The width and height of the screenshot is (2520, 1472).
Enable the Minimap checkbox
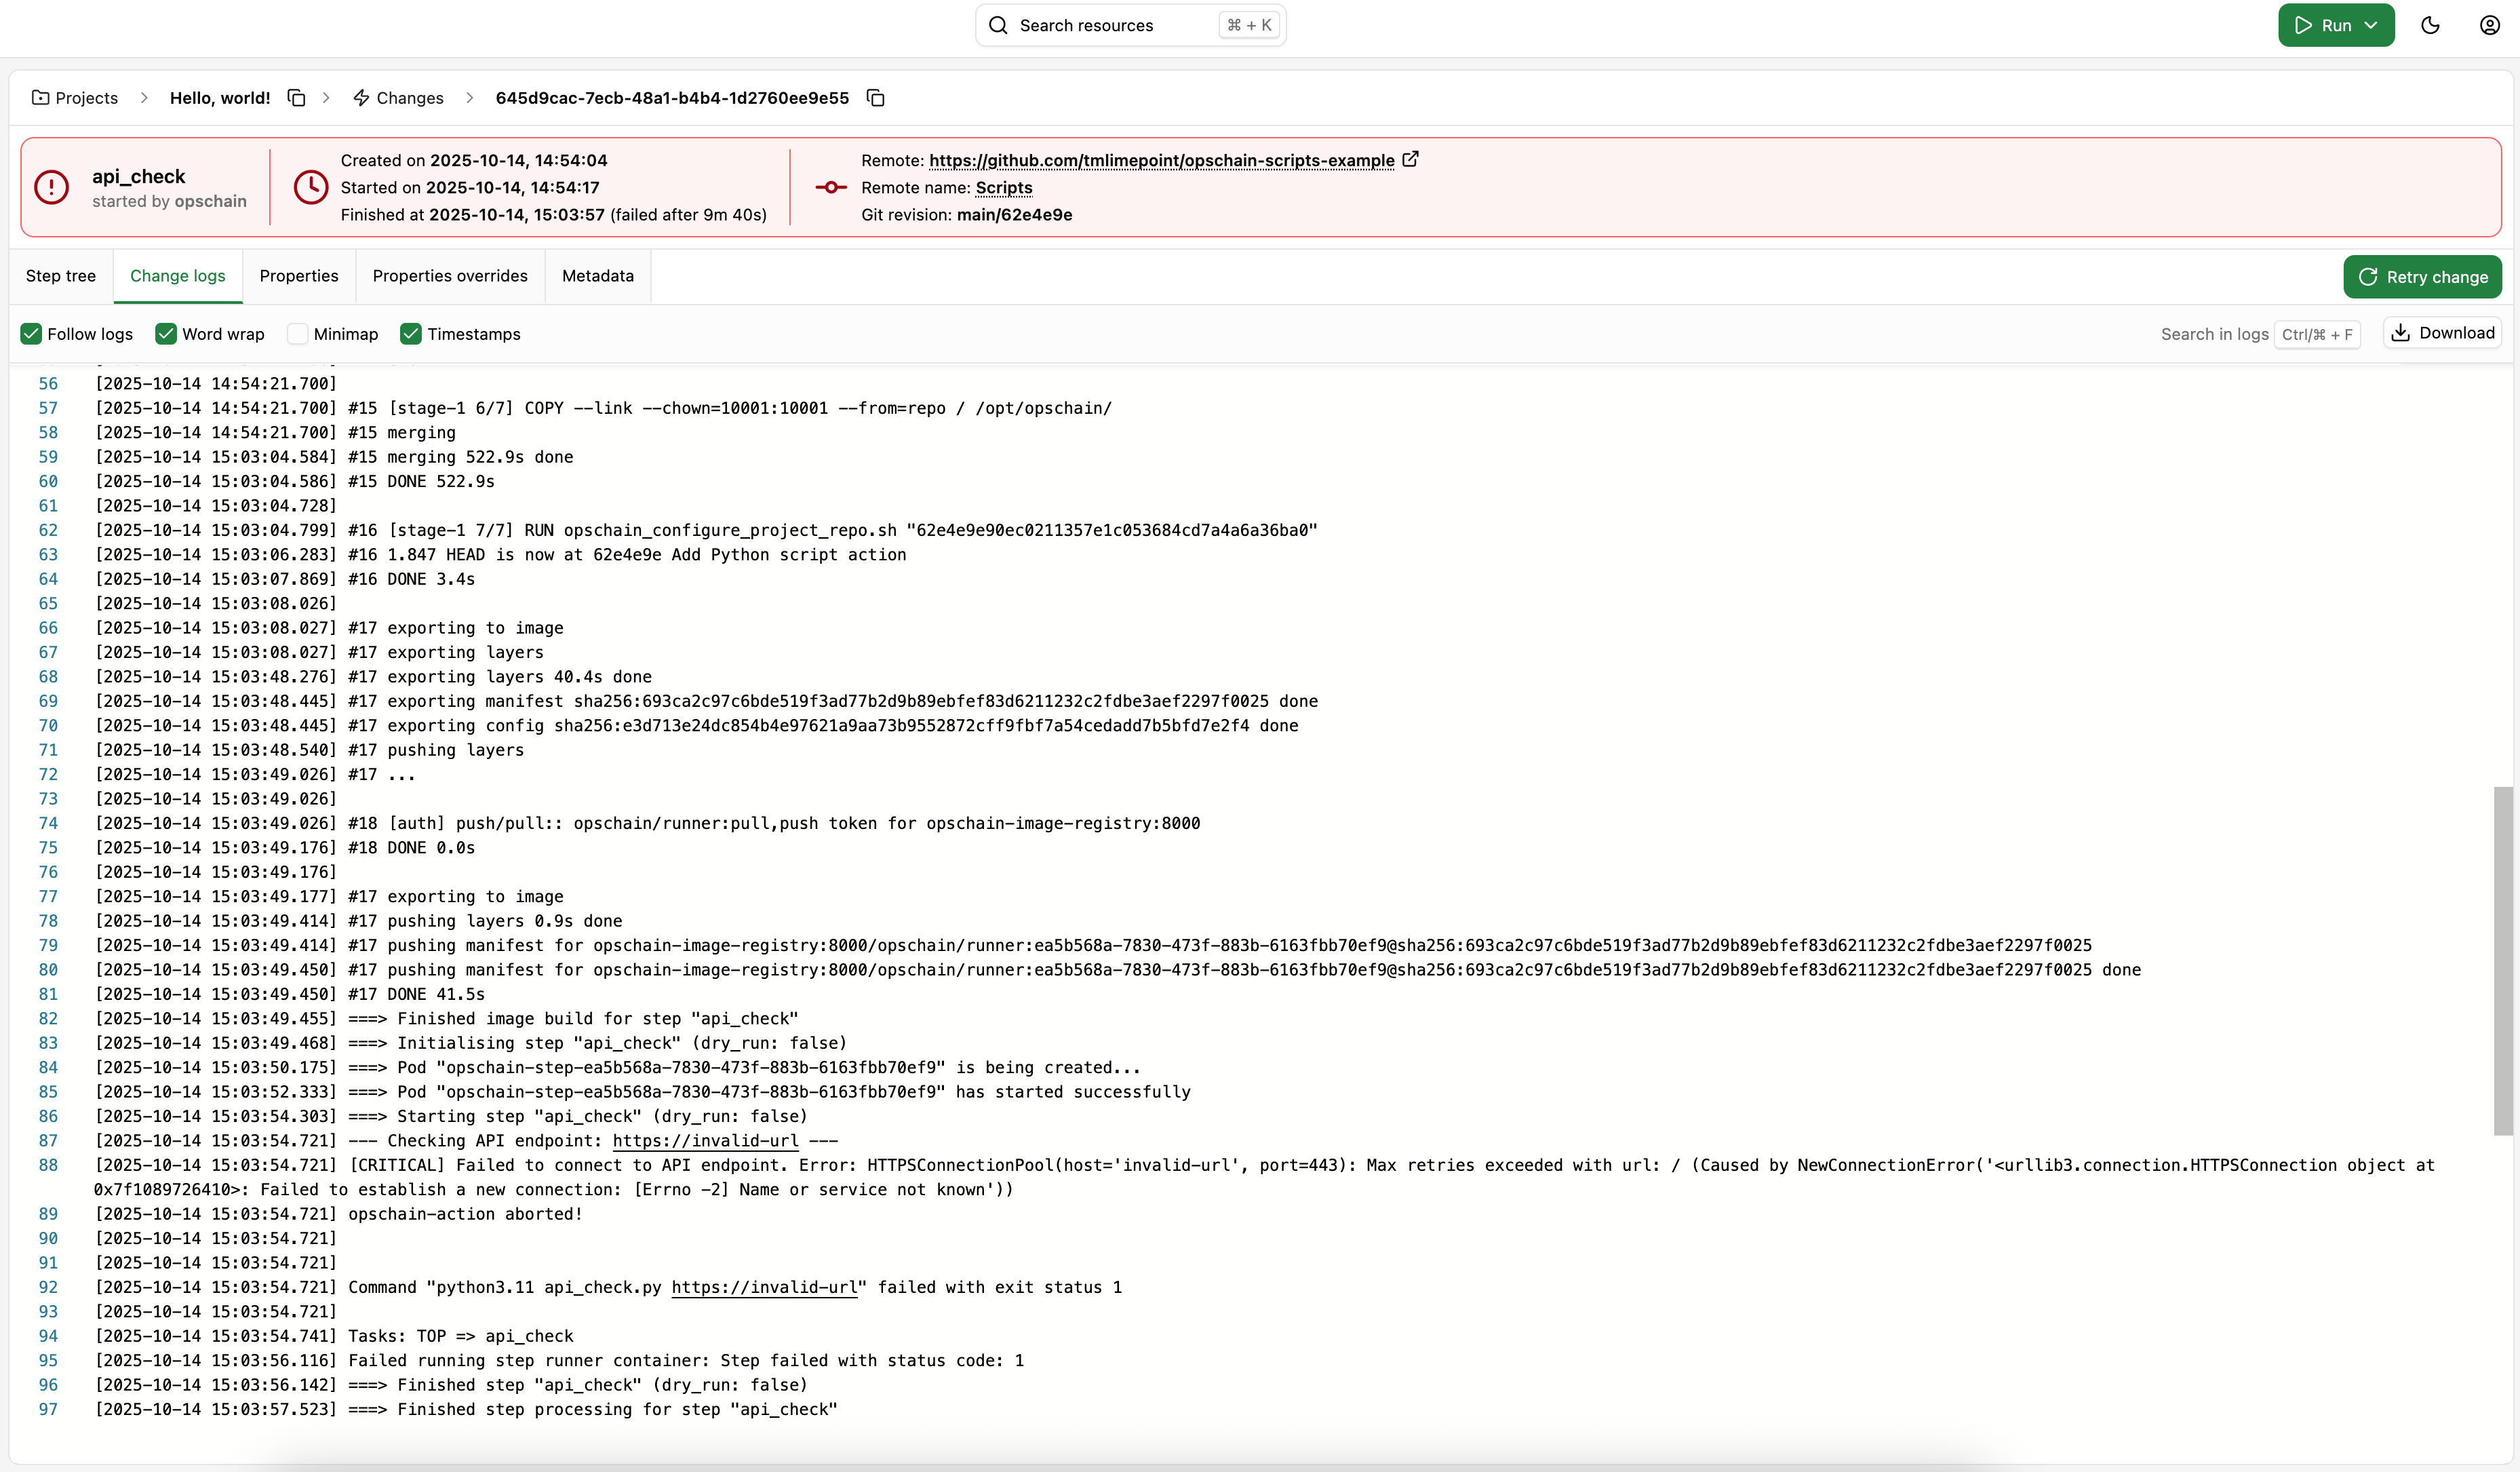(x=297, y=334)
